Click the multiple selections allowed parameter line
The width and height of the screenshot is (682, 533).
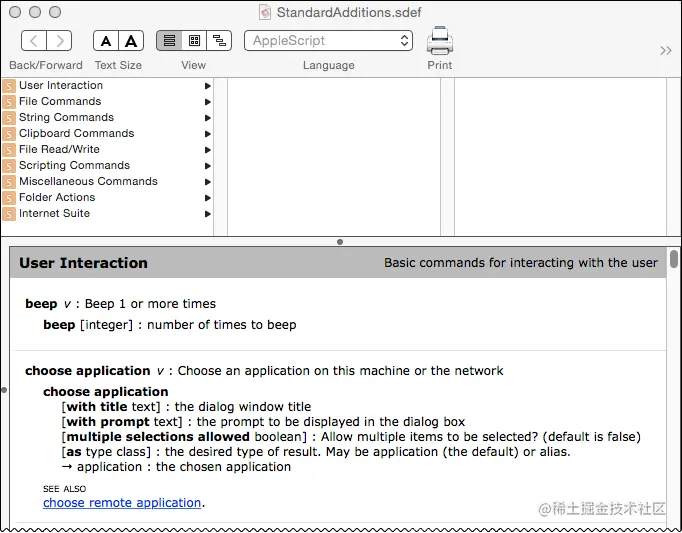[x=351, y=437]
